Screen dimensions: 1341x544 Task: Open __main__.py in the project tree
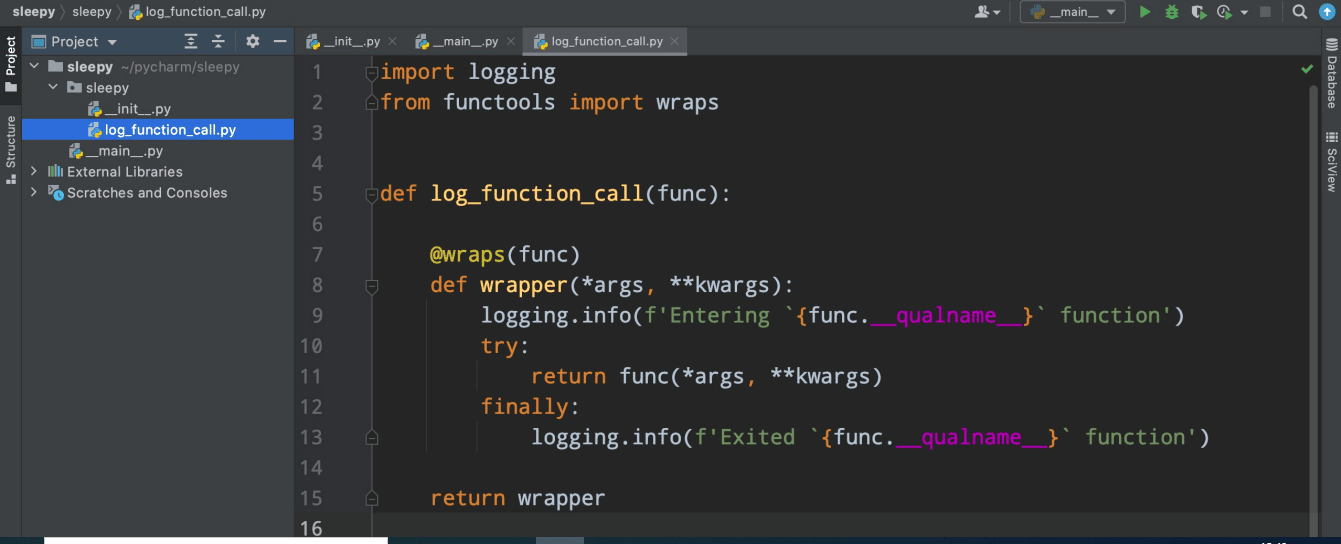(x=124, y=151)
